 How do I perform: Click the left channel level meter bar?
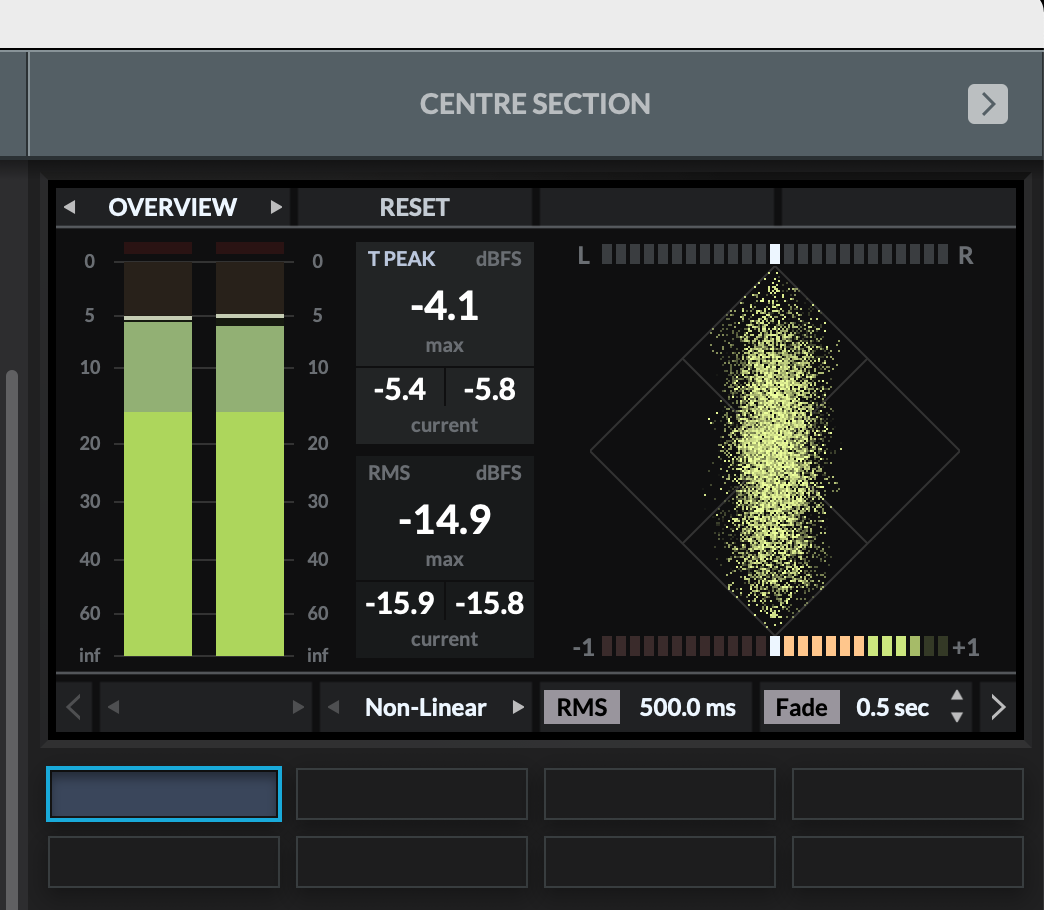tap(158, 459)
